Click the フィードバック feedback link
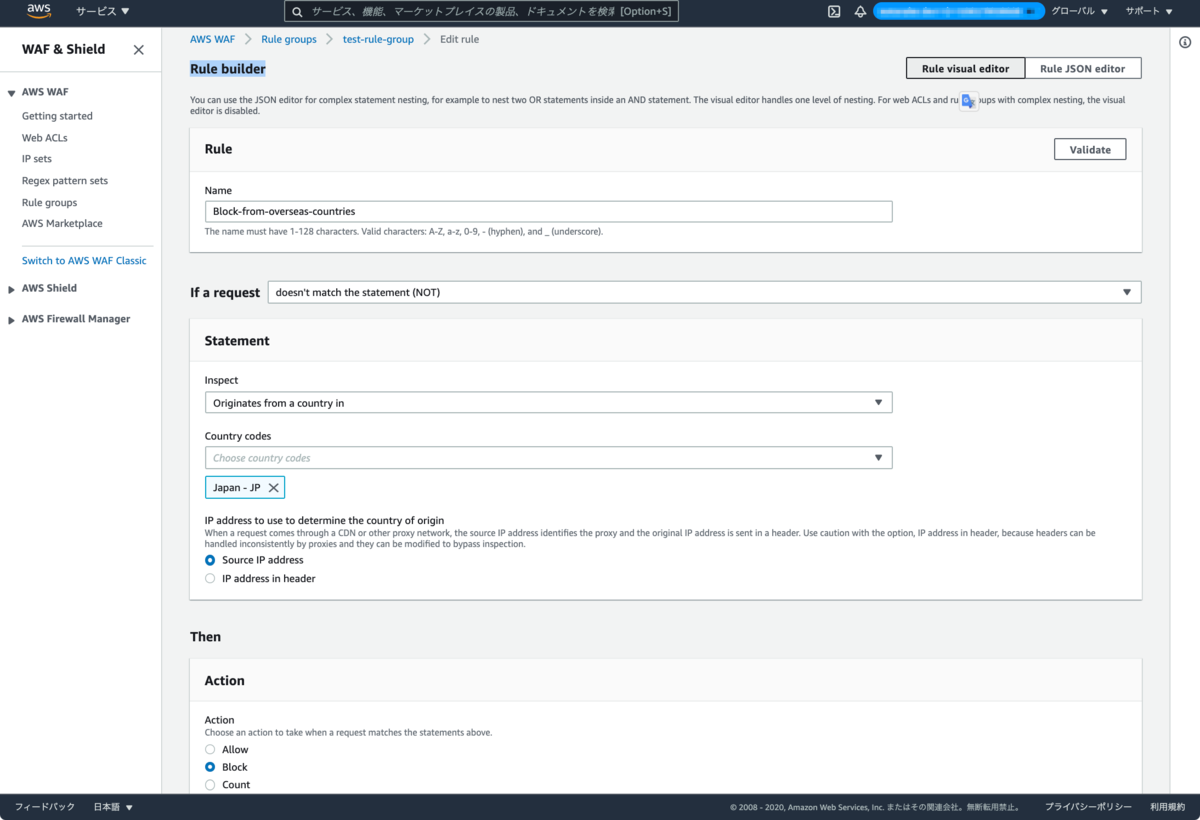 click(x=44, y=807)
